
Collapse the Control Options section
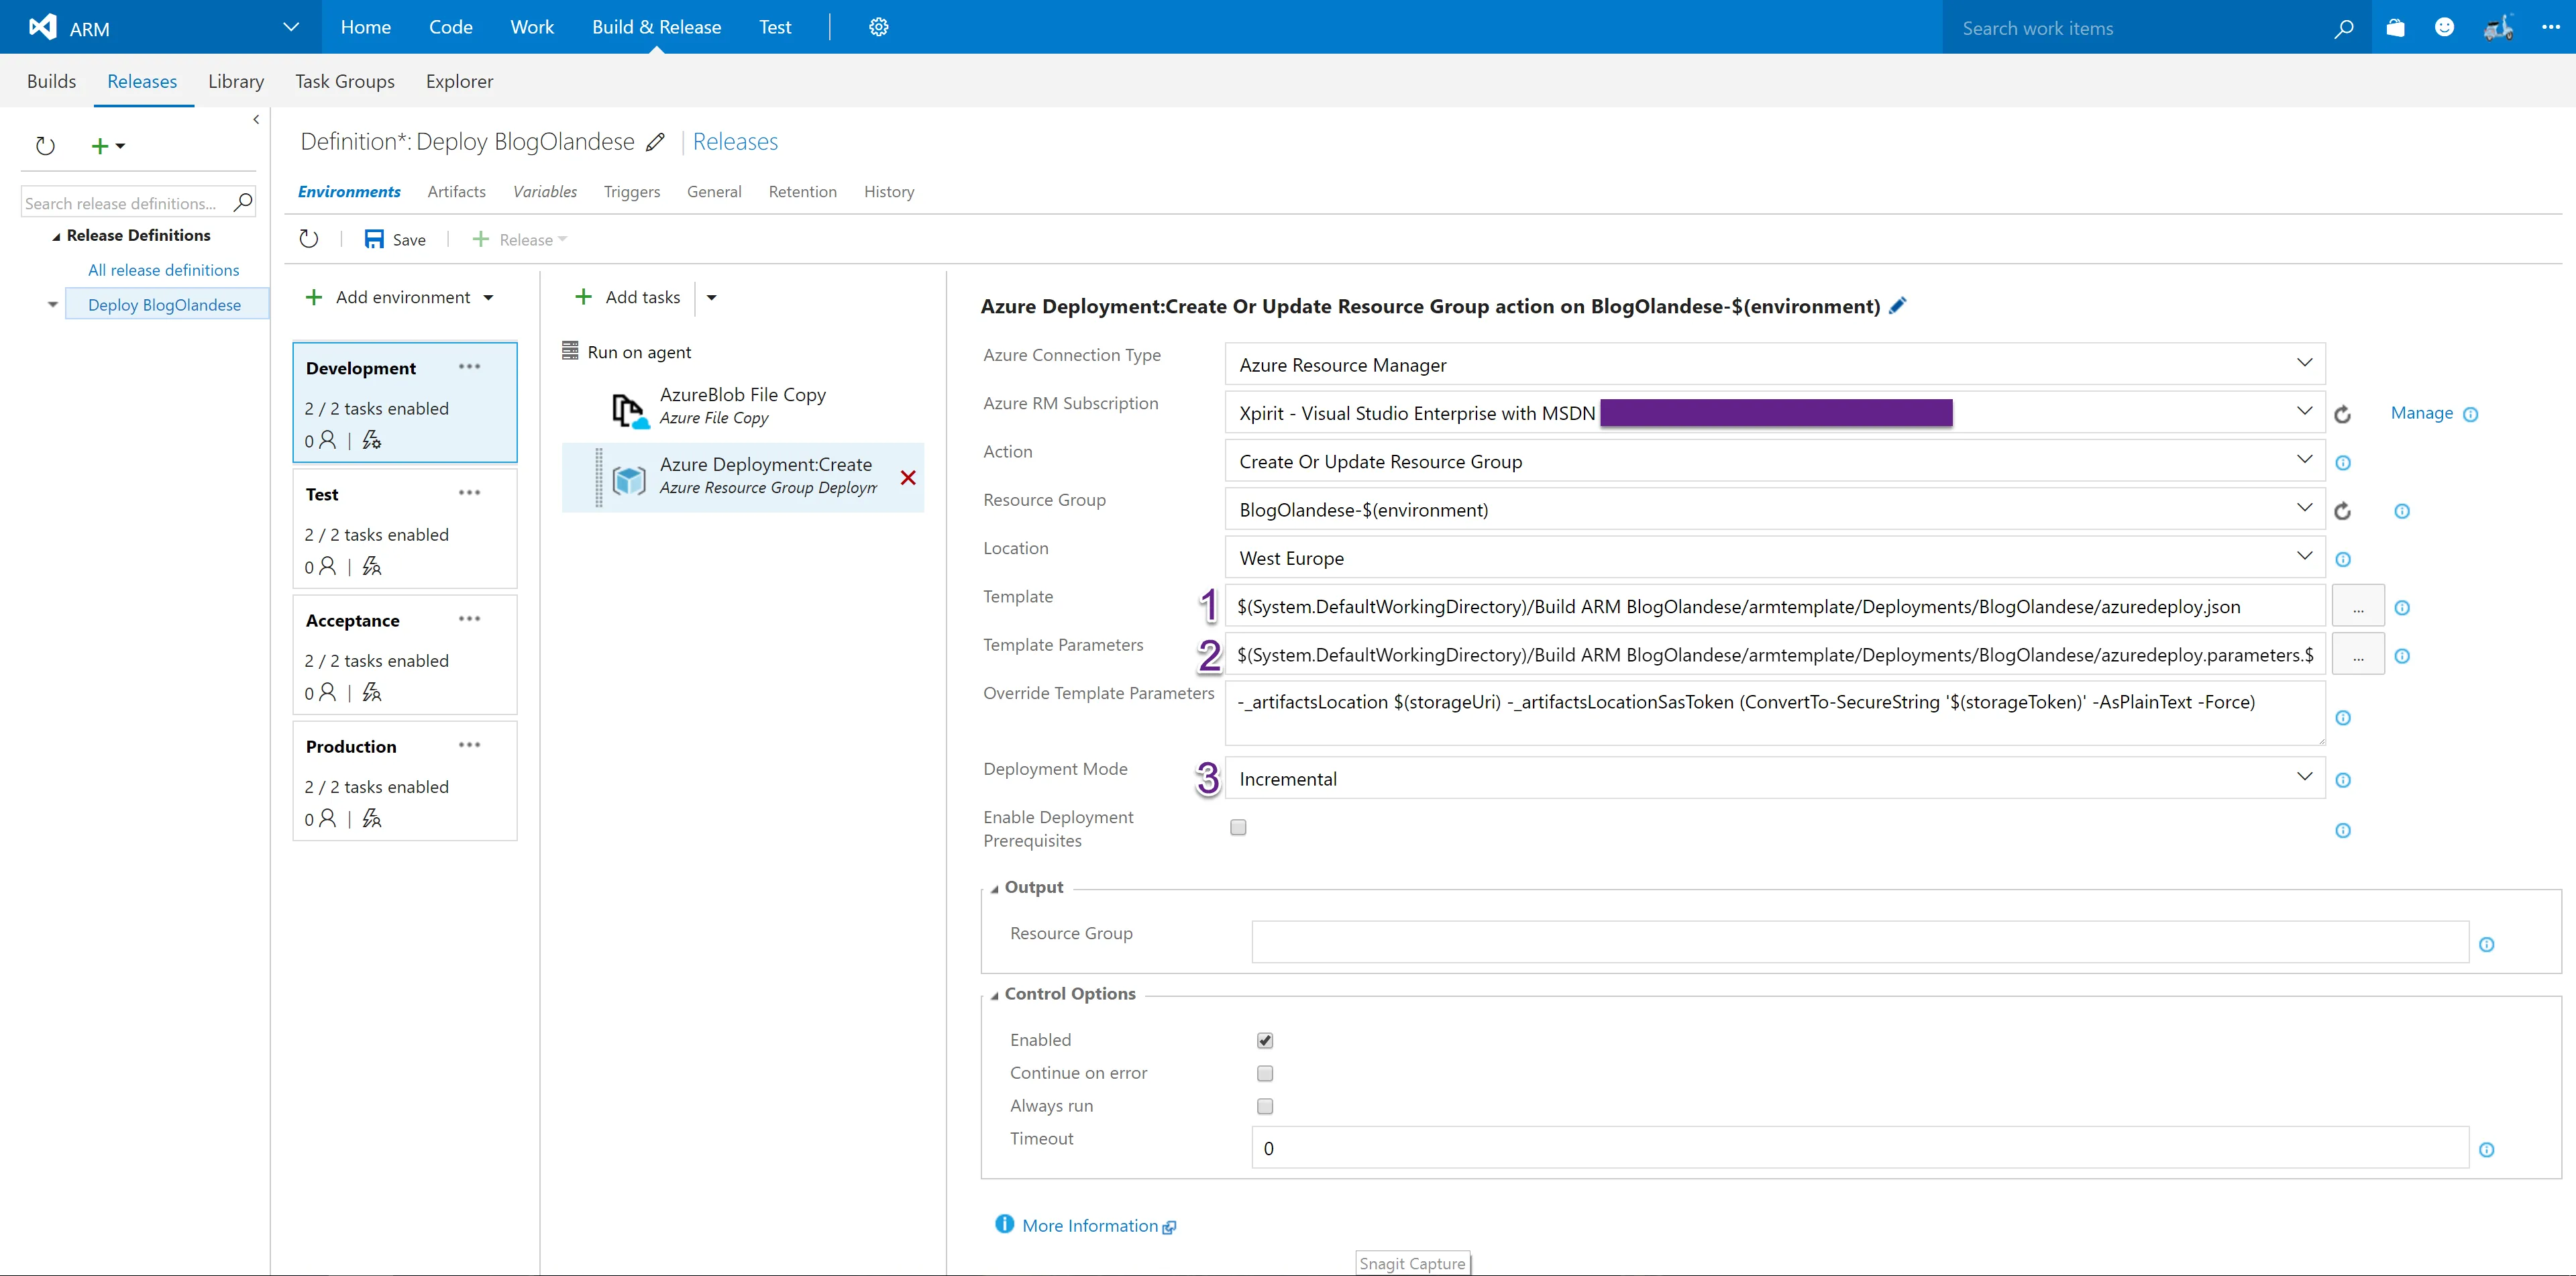click(x=994, y=995)
